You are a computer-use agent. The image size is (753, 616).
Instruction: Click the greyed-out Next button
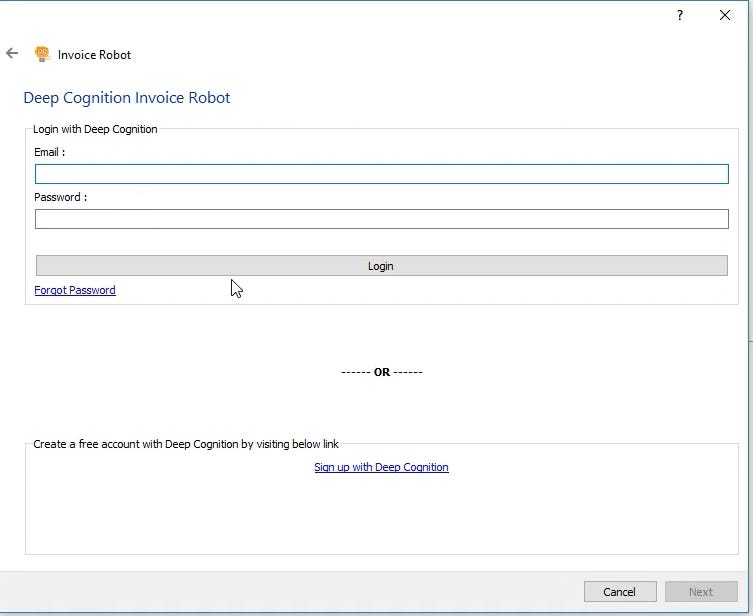click(x=701, y=592)
